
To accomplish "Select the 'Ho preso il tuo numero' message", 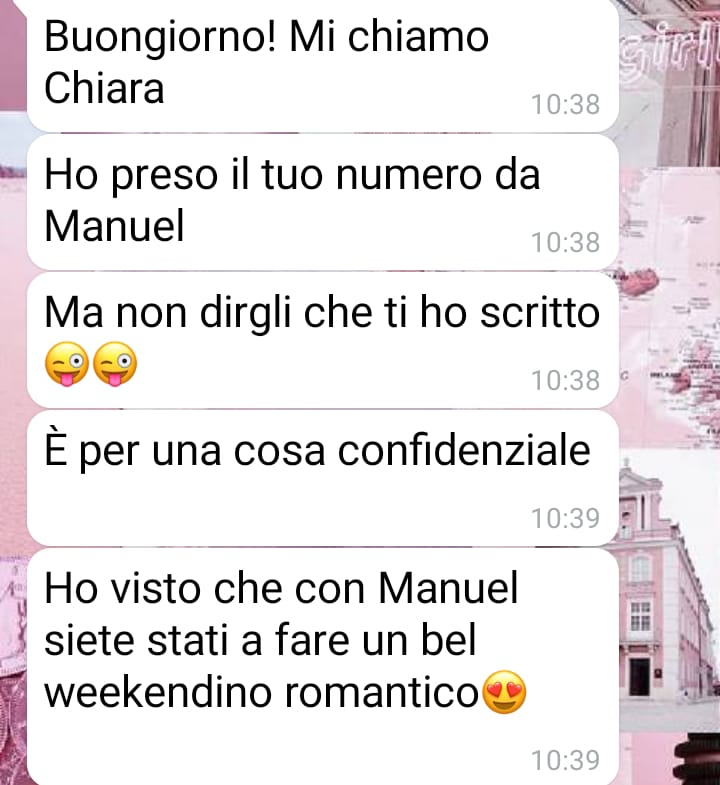I will (x=323, y=202).
